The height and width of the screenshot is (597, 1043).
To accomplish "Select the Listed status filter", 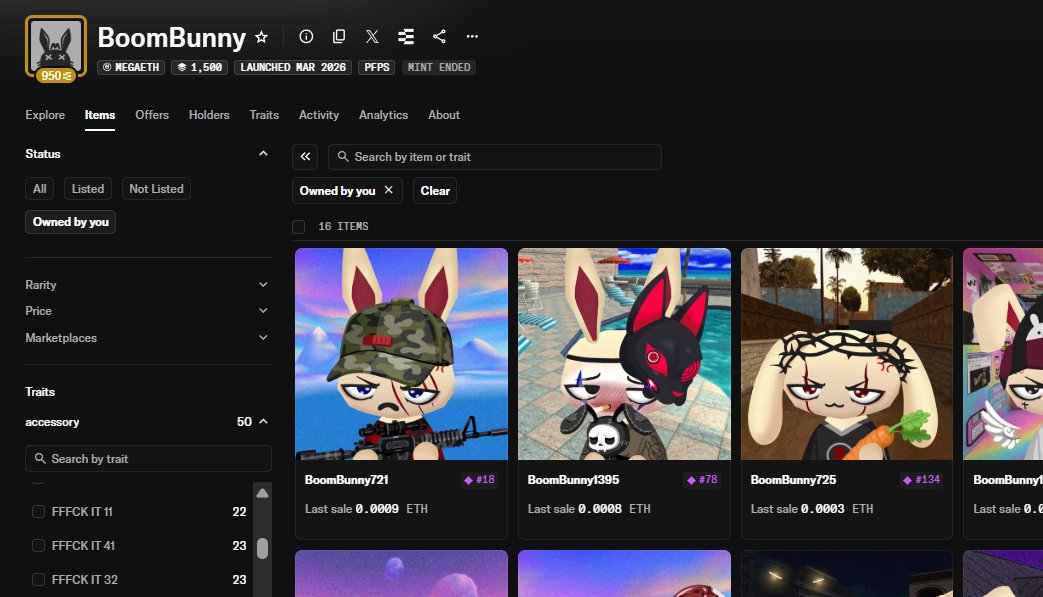I will [x=88, y=189].
